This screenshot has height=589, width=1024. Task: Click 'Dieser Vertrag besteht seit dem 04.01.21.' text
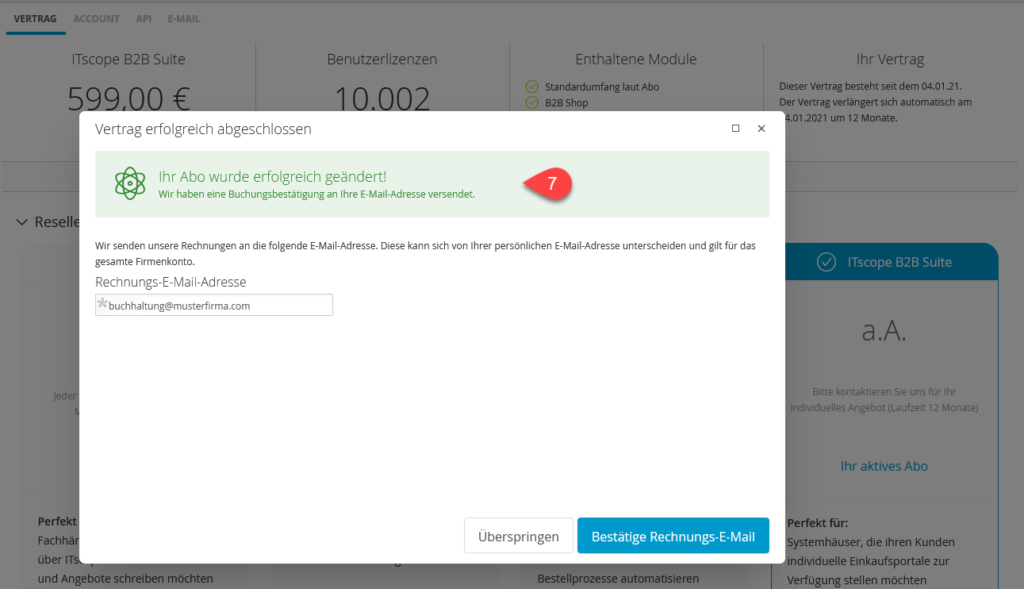pos(870,86)
